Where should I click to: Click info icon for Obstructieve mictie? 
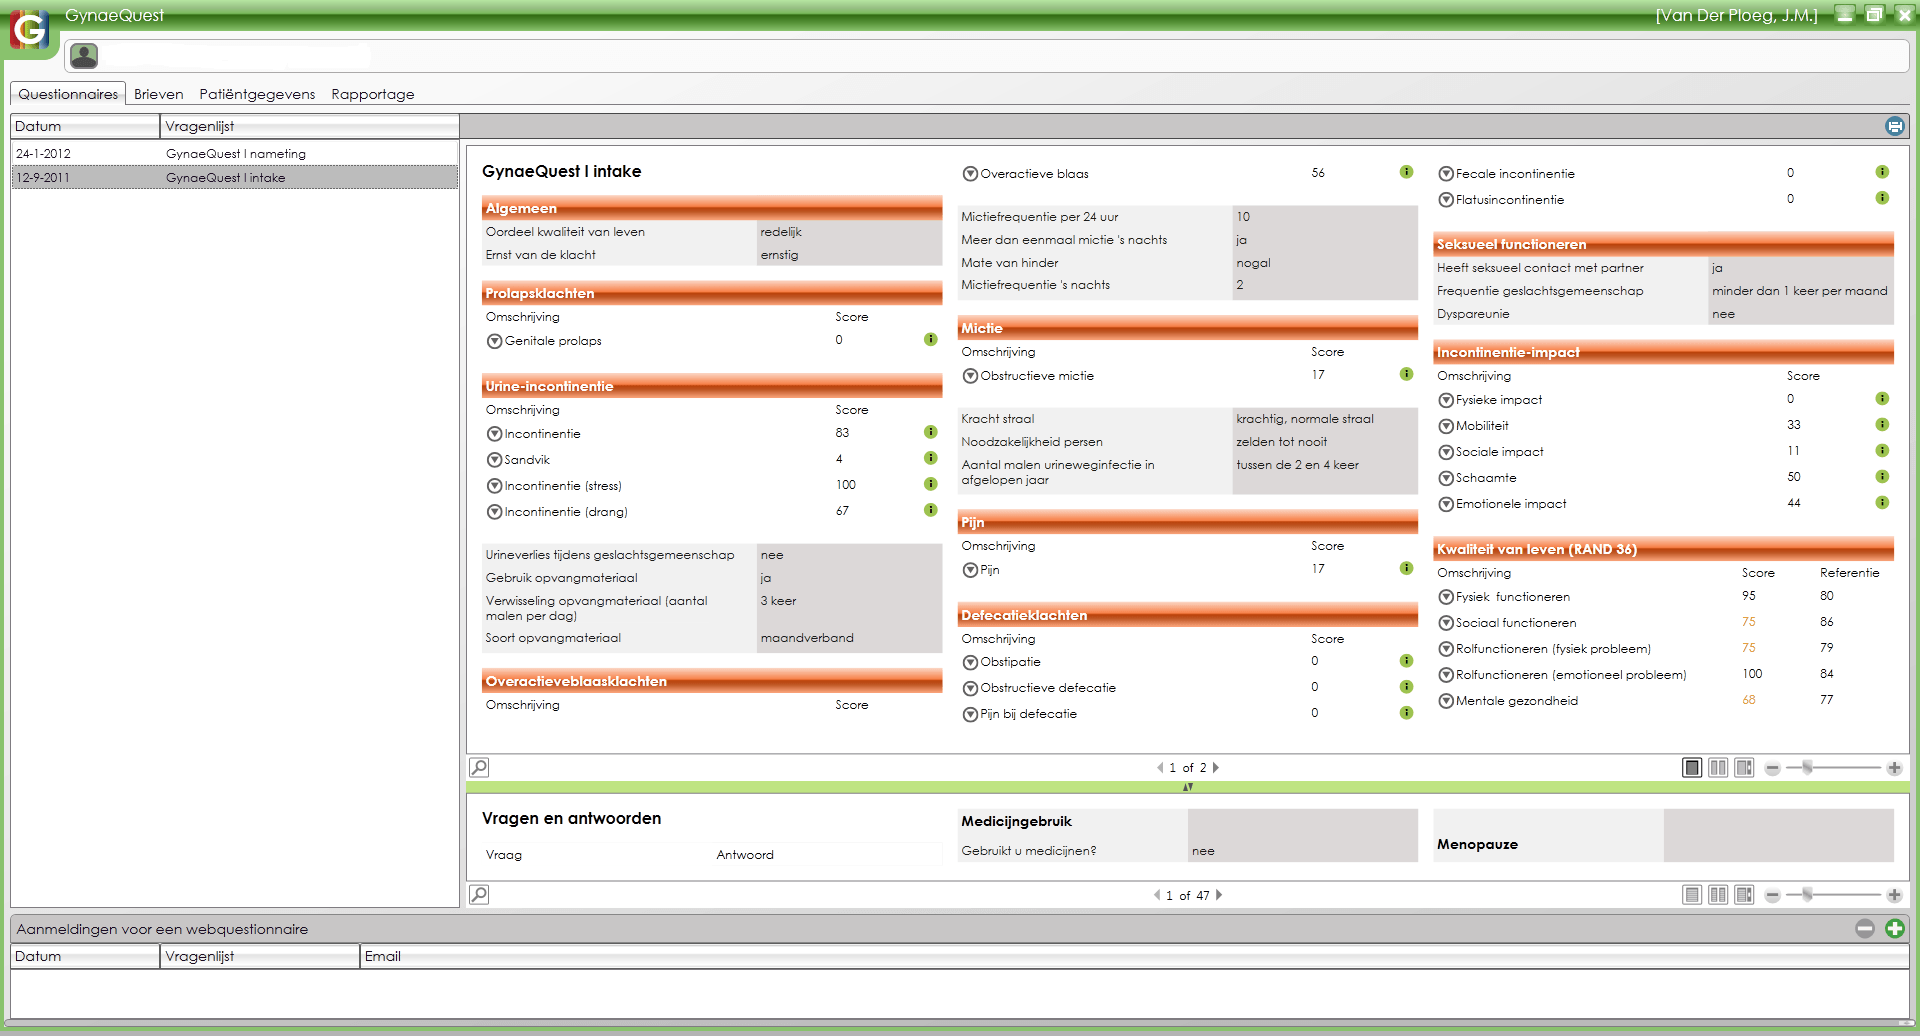pyautogui.click(x=1406, y=375)
